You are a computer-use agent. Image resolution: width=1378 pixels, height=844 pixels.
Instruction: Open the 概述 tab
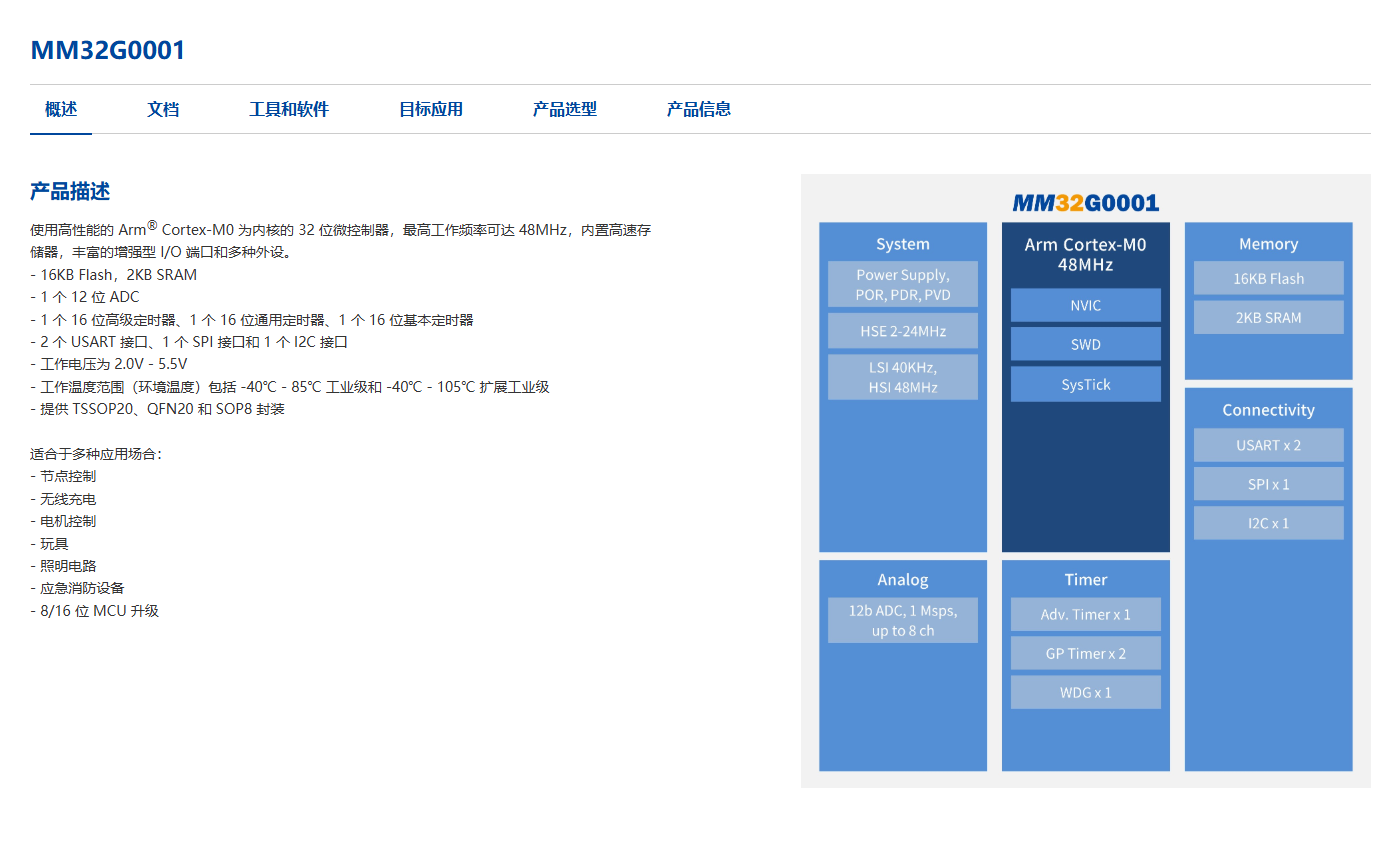(61, 109)
